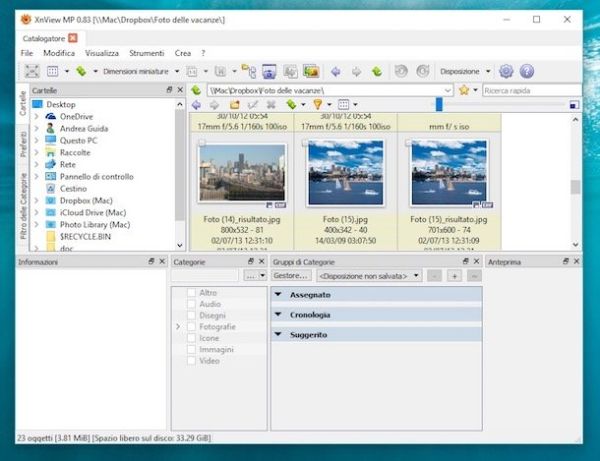Close the Catalogatore tab with the X

[72, 38]
